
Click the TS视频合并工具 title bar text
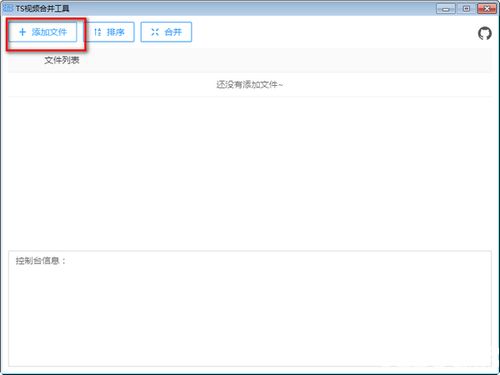pyautogui.click(x=42, y=8)
